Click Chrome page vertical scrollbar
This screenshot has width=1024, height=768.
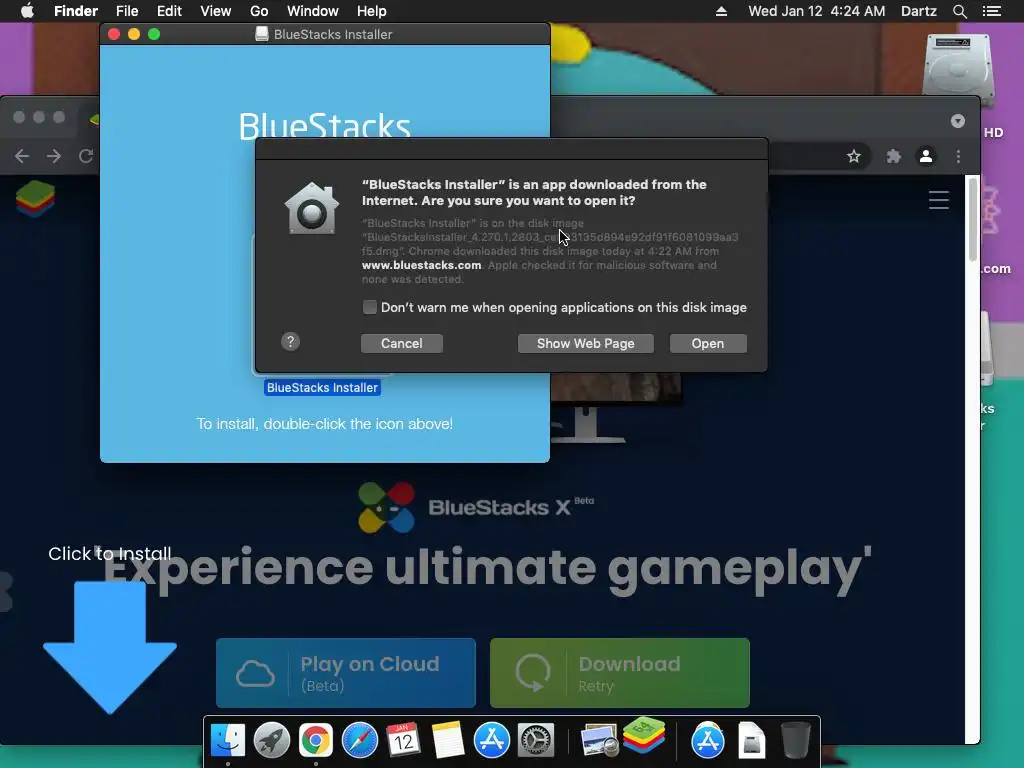972,219
